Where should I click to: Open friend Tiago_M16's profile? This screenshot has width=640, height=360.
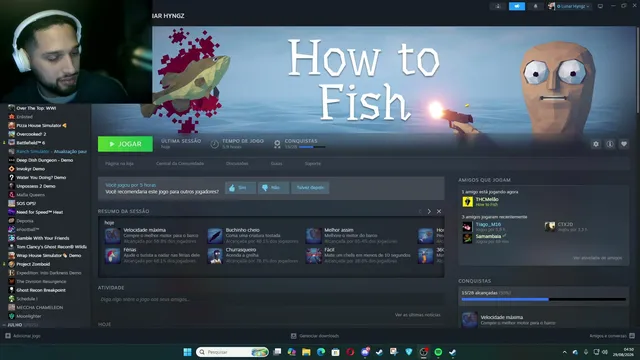[488, 224]
